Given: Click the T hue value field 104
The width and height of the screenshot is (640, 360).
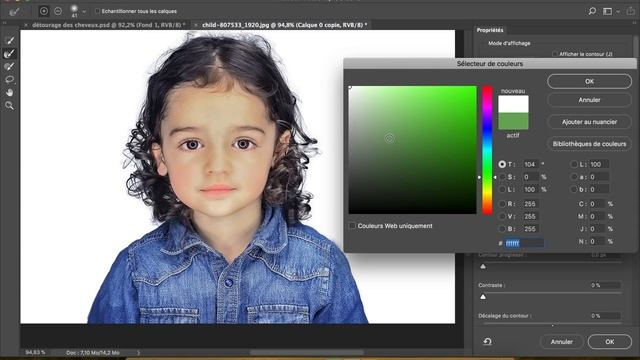Looking at the screenshot, I should pos(531,164).
